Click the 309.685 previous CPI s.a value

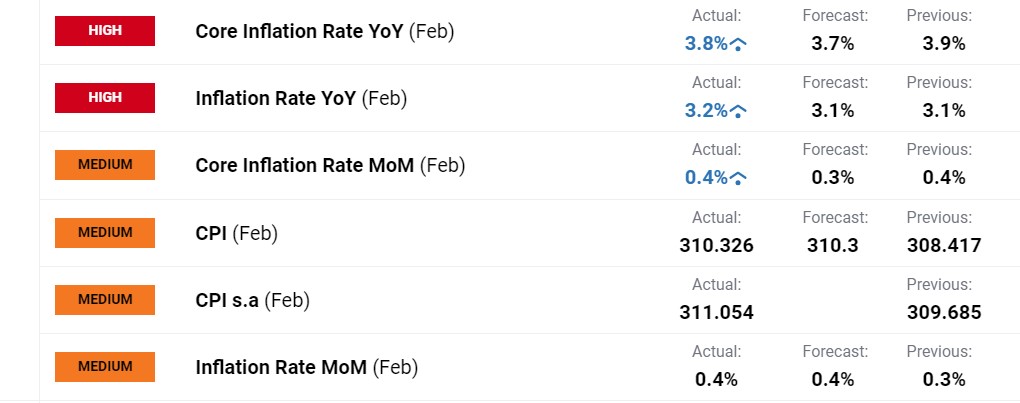coord(944,313)
